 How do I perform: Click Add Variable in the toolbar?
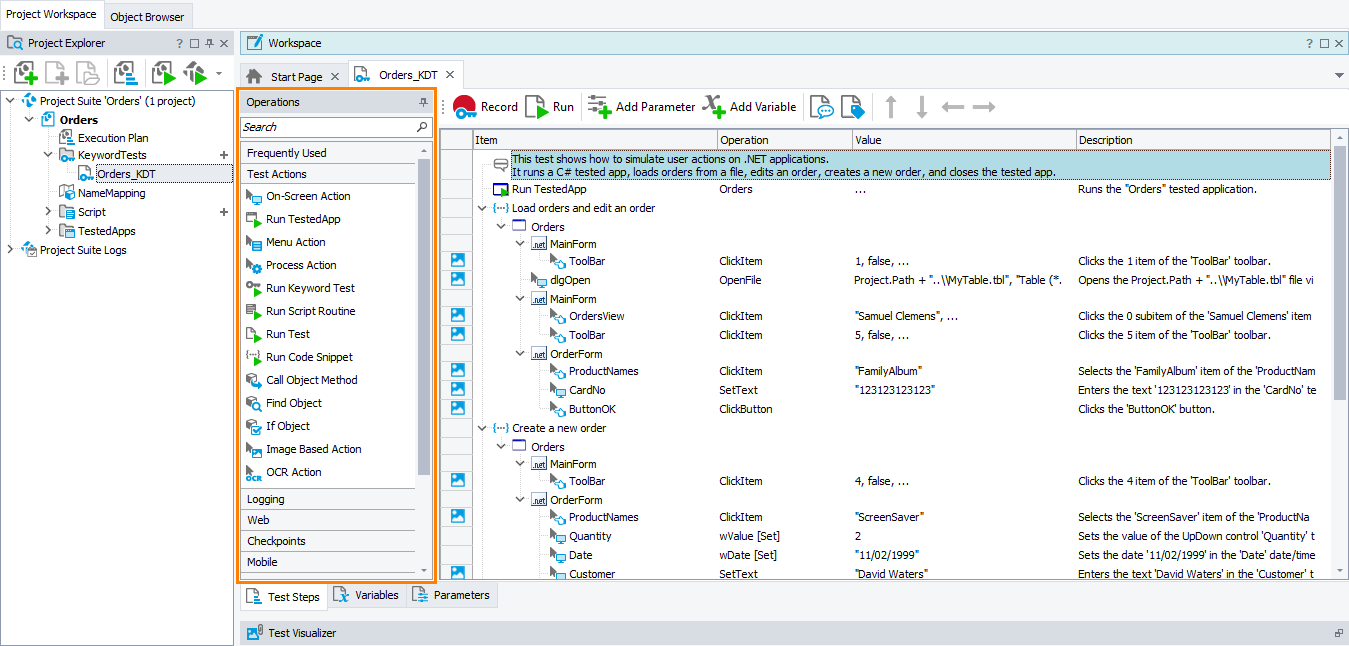(x=750, y=107)
